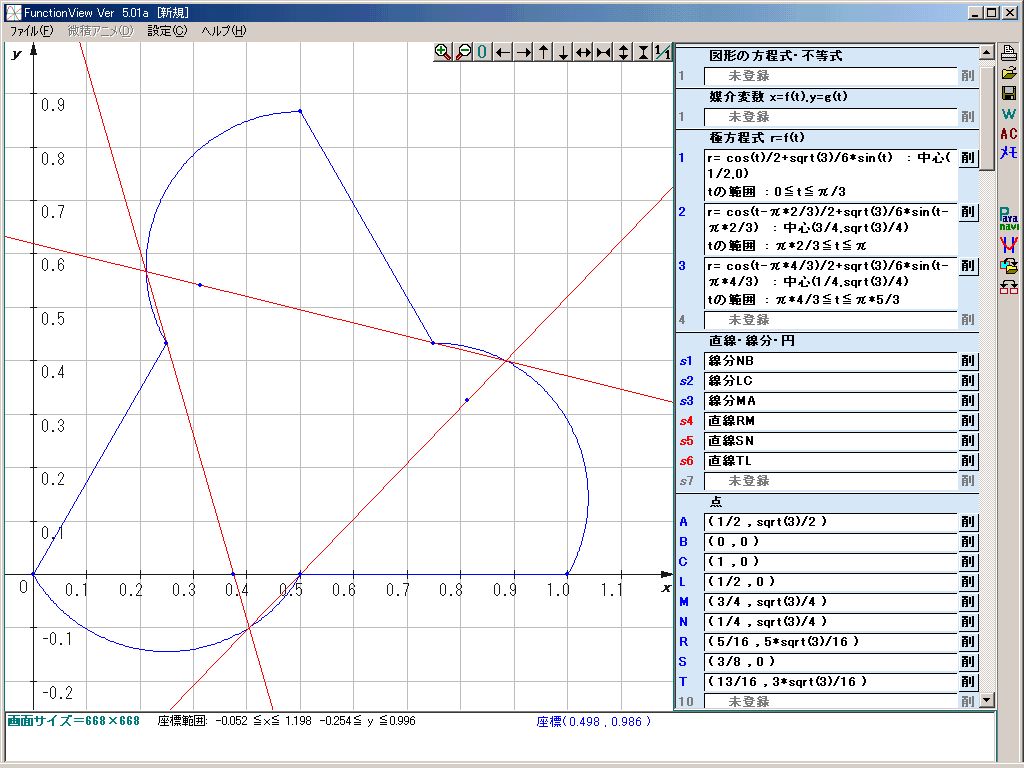The height and width of the screenshot is (768, 1024).
Task: Delete 直線TL with its 削 button
Action: [x=968, y=461]
